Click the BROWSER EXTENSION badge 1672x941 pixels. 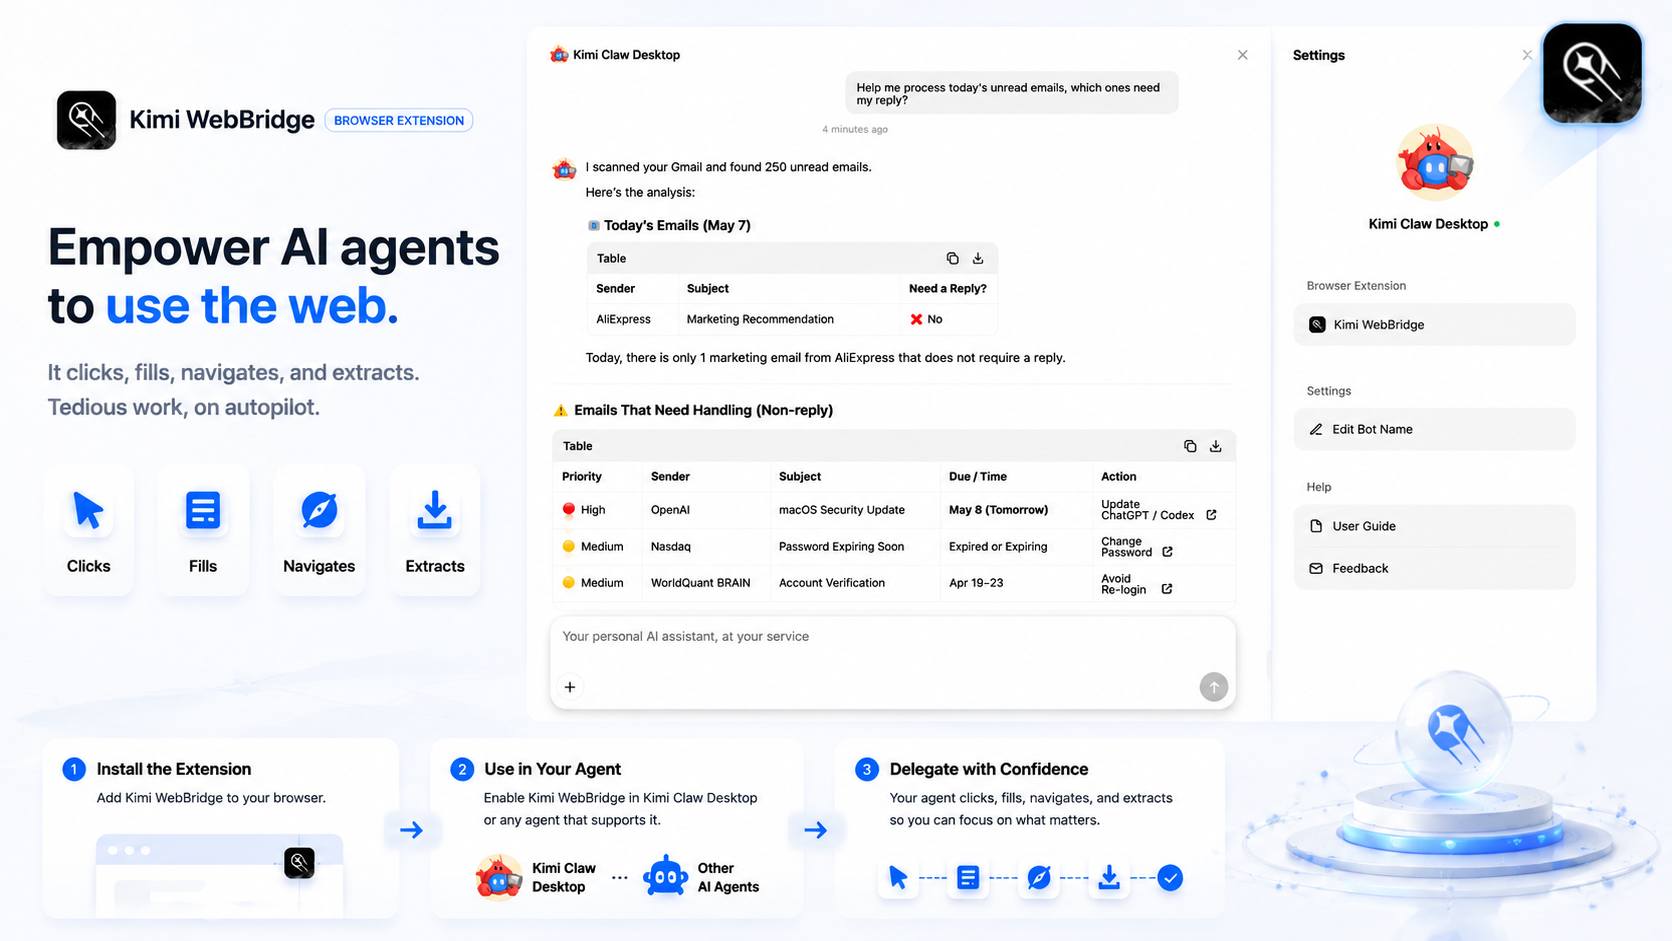point(399,120)
